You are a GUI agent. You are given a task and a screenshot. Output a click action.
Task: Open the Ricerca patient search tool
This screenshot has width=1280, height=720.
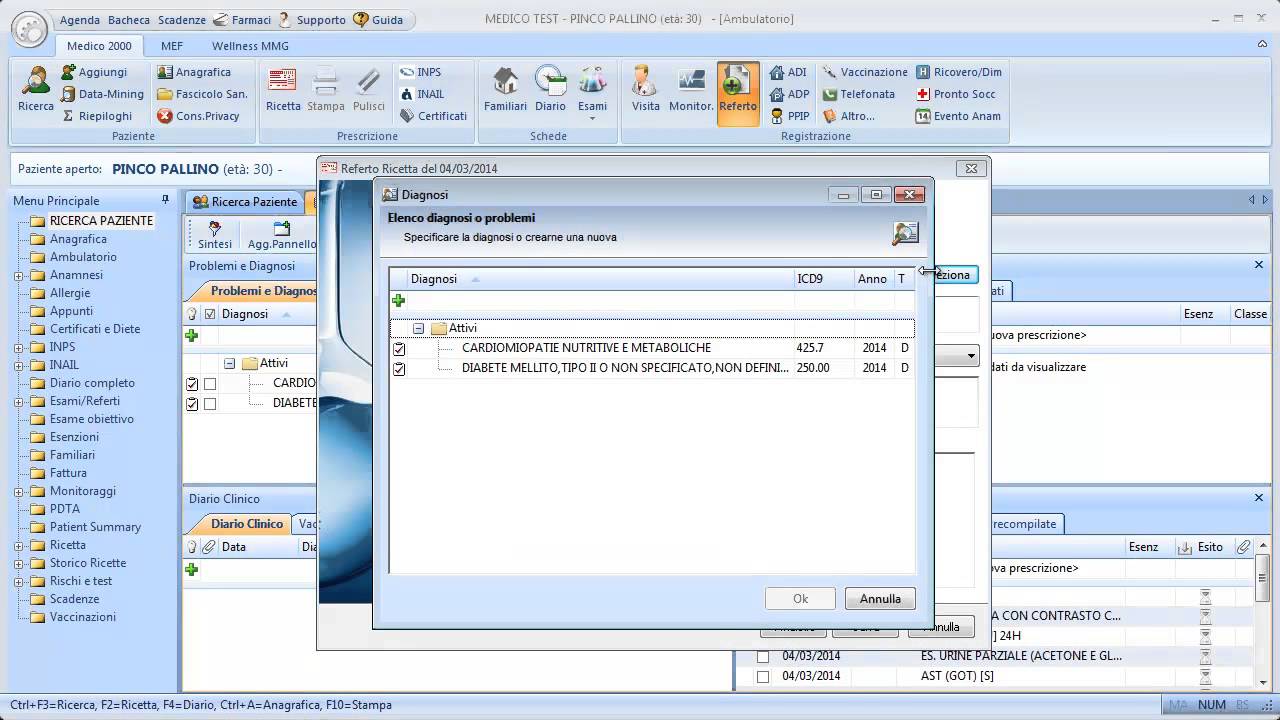click(35, 90)
